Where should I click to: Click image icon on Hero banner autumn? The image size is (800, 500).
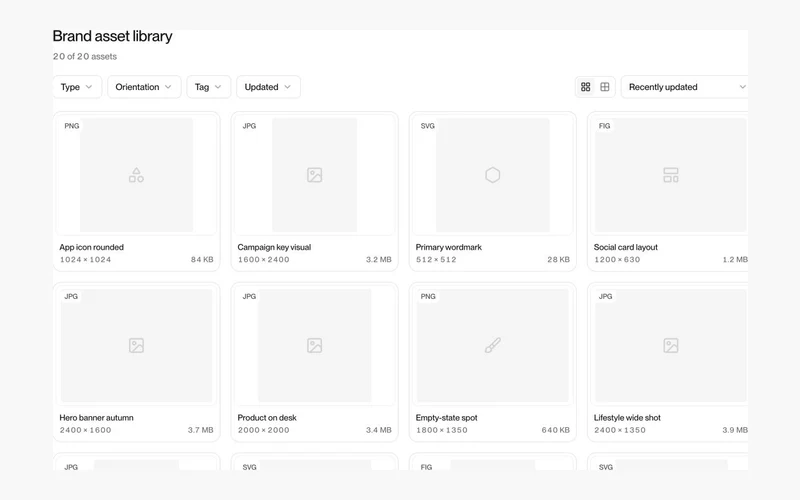coord(136,345)
